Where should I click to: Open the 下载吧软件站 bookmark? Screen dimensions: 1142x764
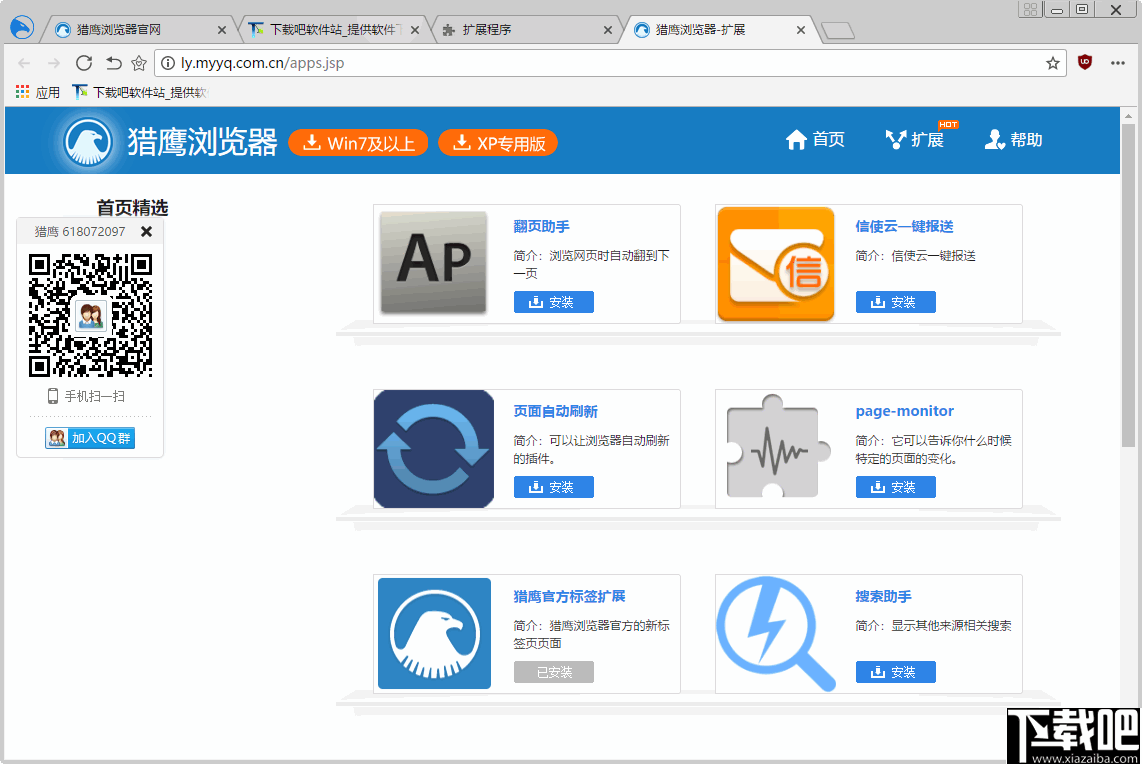pyautogui.click(x=140, y=92)
